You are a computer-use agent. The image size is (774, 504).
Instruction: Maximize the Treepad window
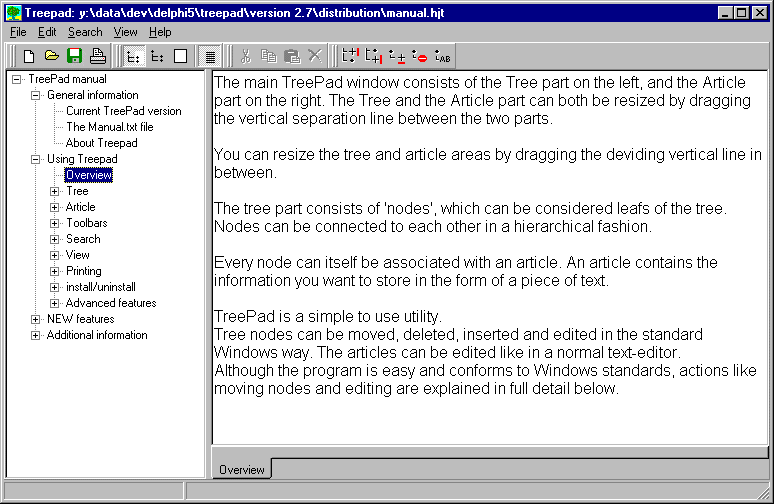tap(742, 13)
